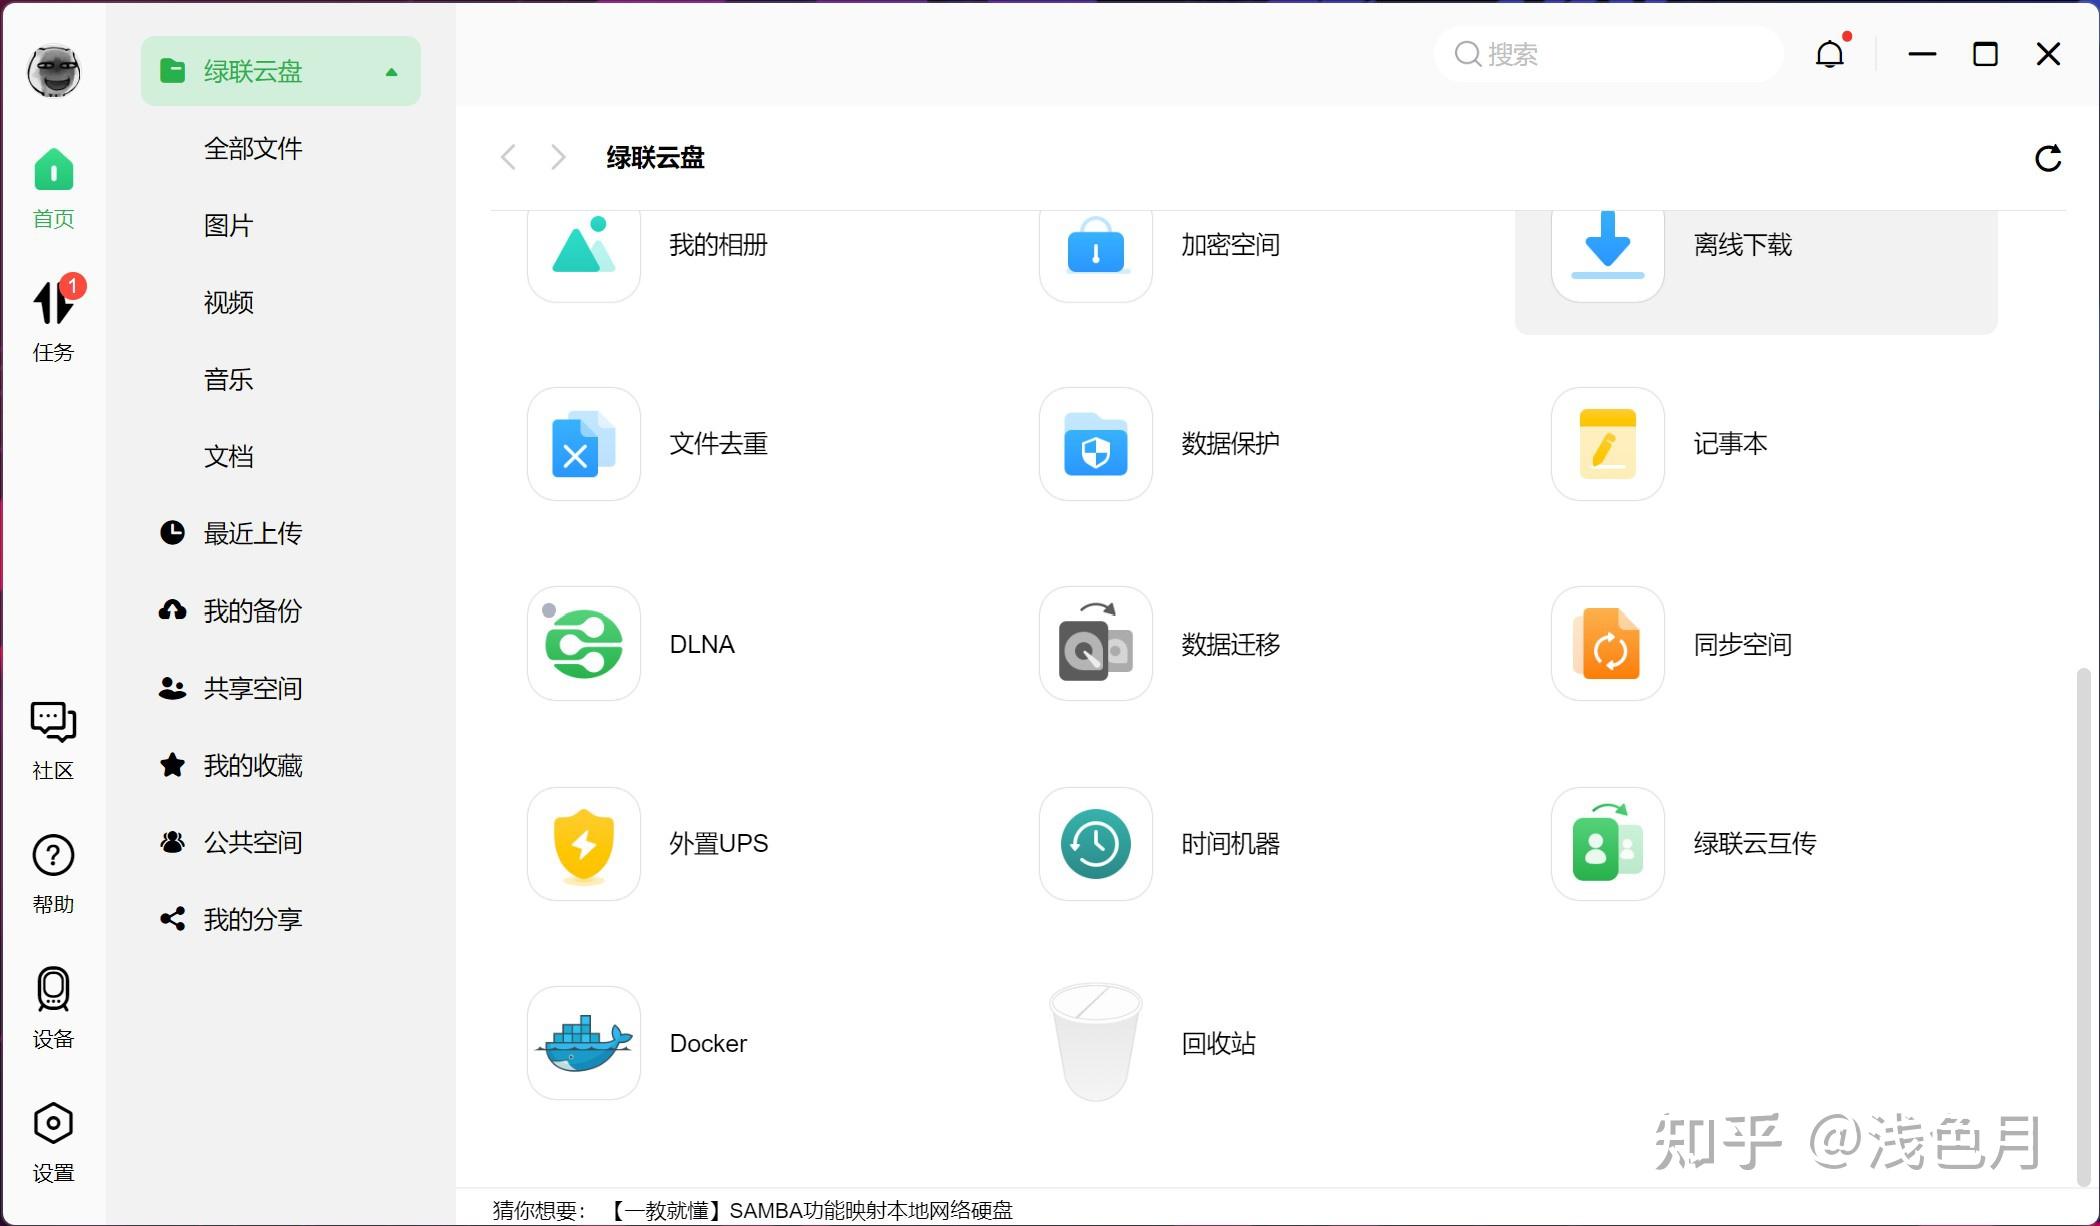This screenshot has height=1226, width=2100.
Task: Switch to the 任务 sidebar tab
Action: pyautogui.click(x=53, y=320)
